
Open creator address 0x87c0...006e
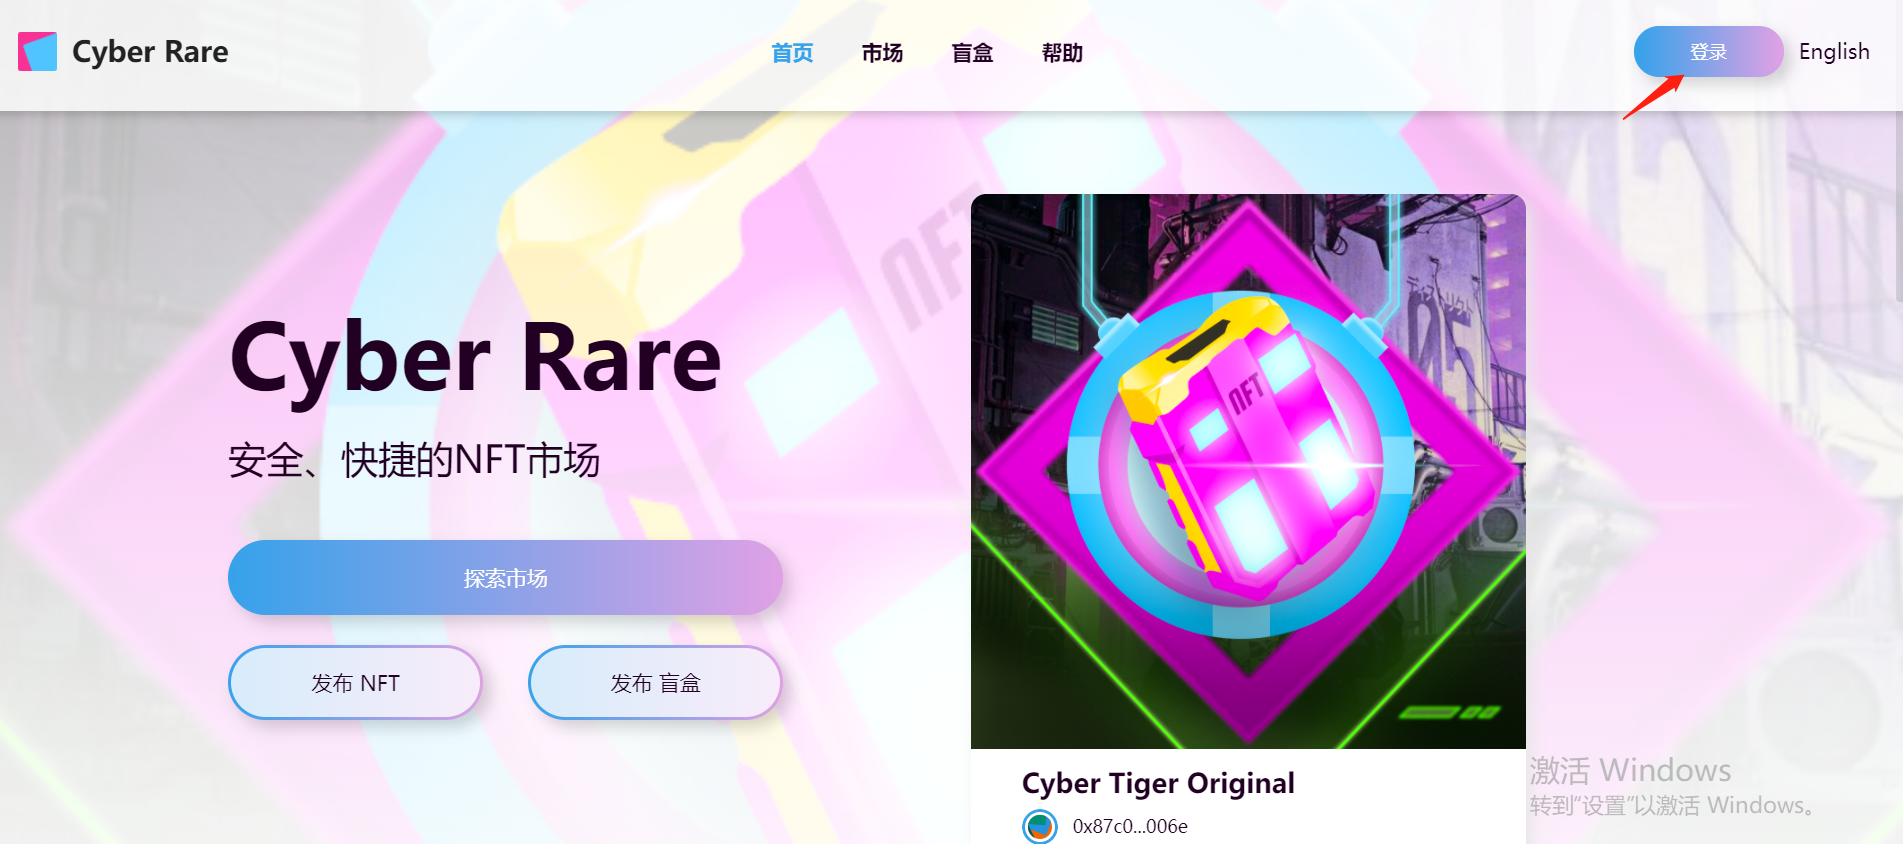click(1130, 826)
